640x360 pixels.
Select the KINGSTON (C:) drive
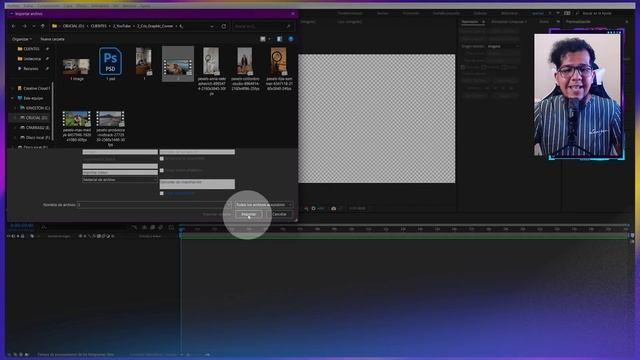(x=35, y=108)
